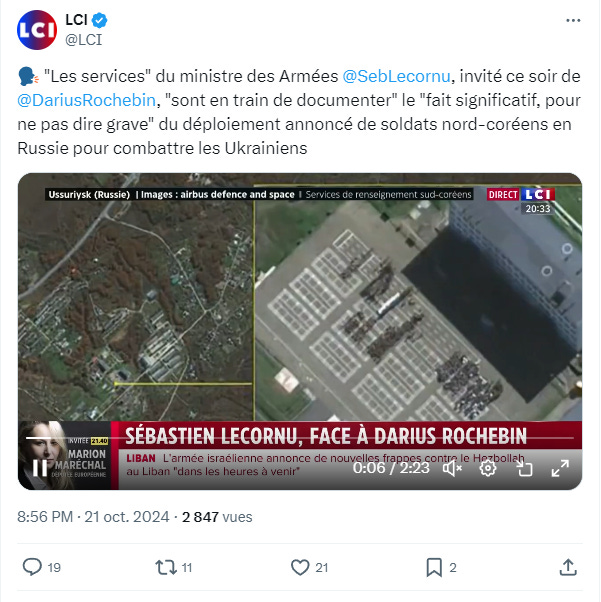Click the LCI profile avatar
This screenshot has height=602, width=601.
37,30
